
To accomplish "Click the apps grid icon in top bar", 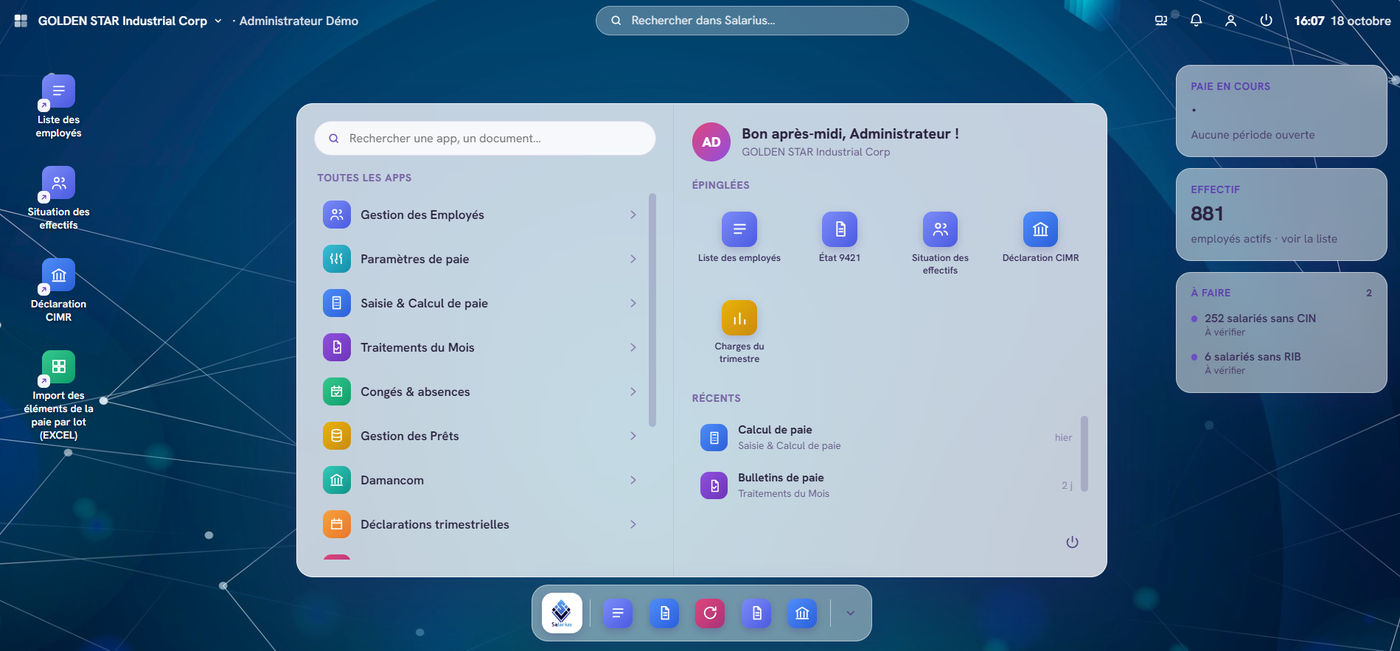I will point(20,20).
